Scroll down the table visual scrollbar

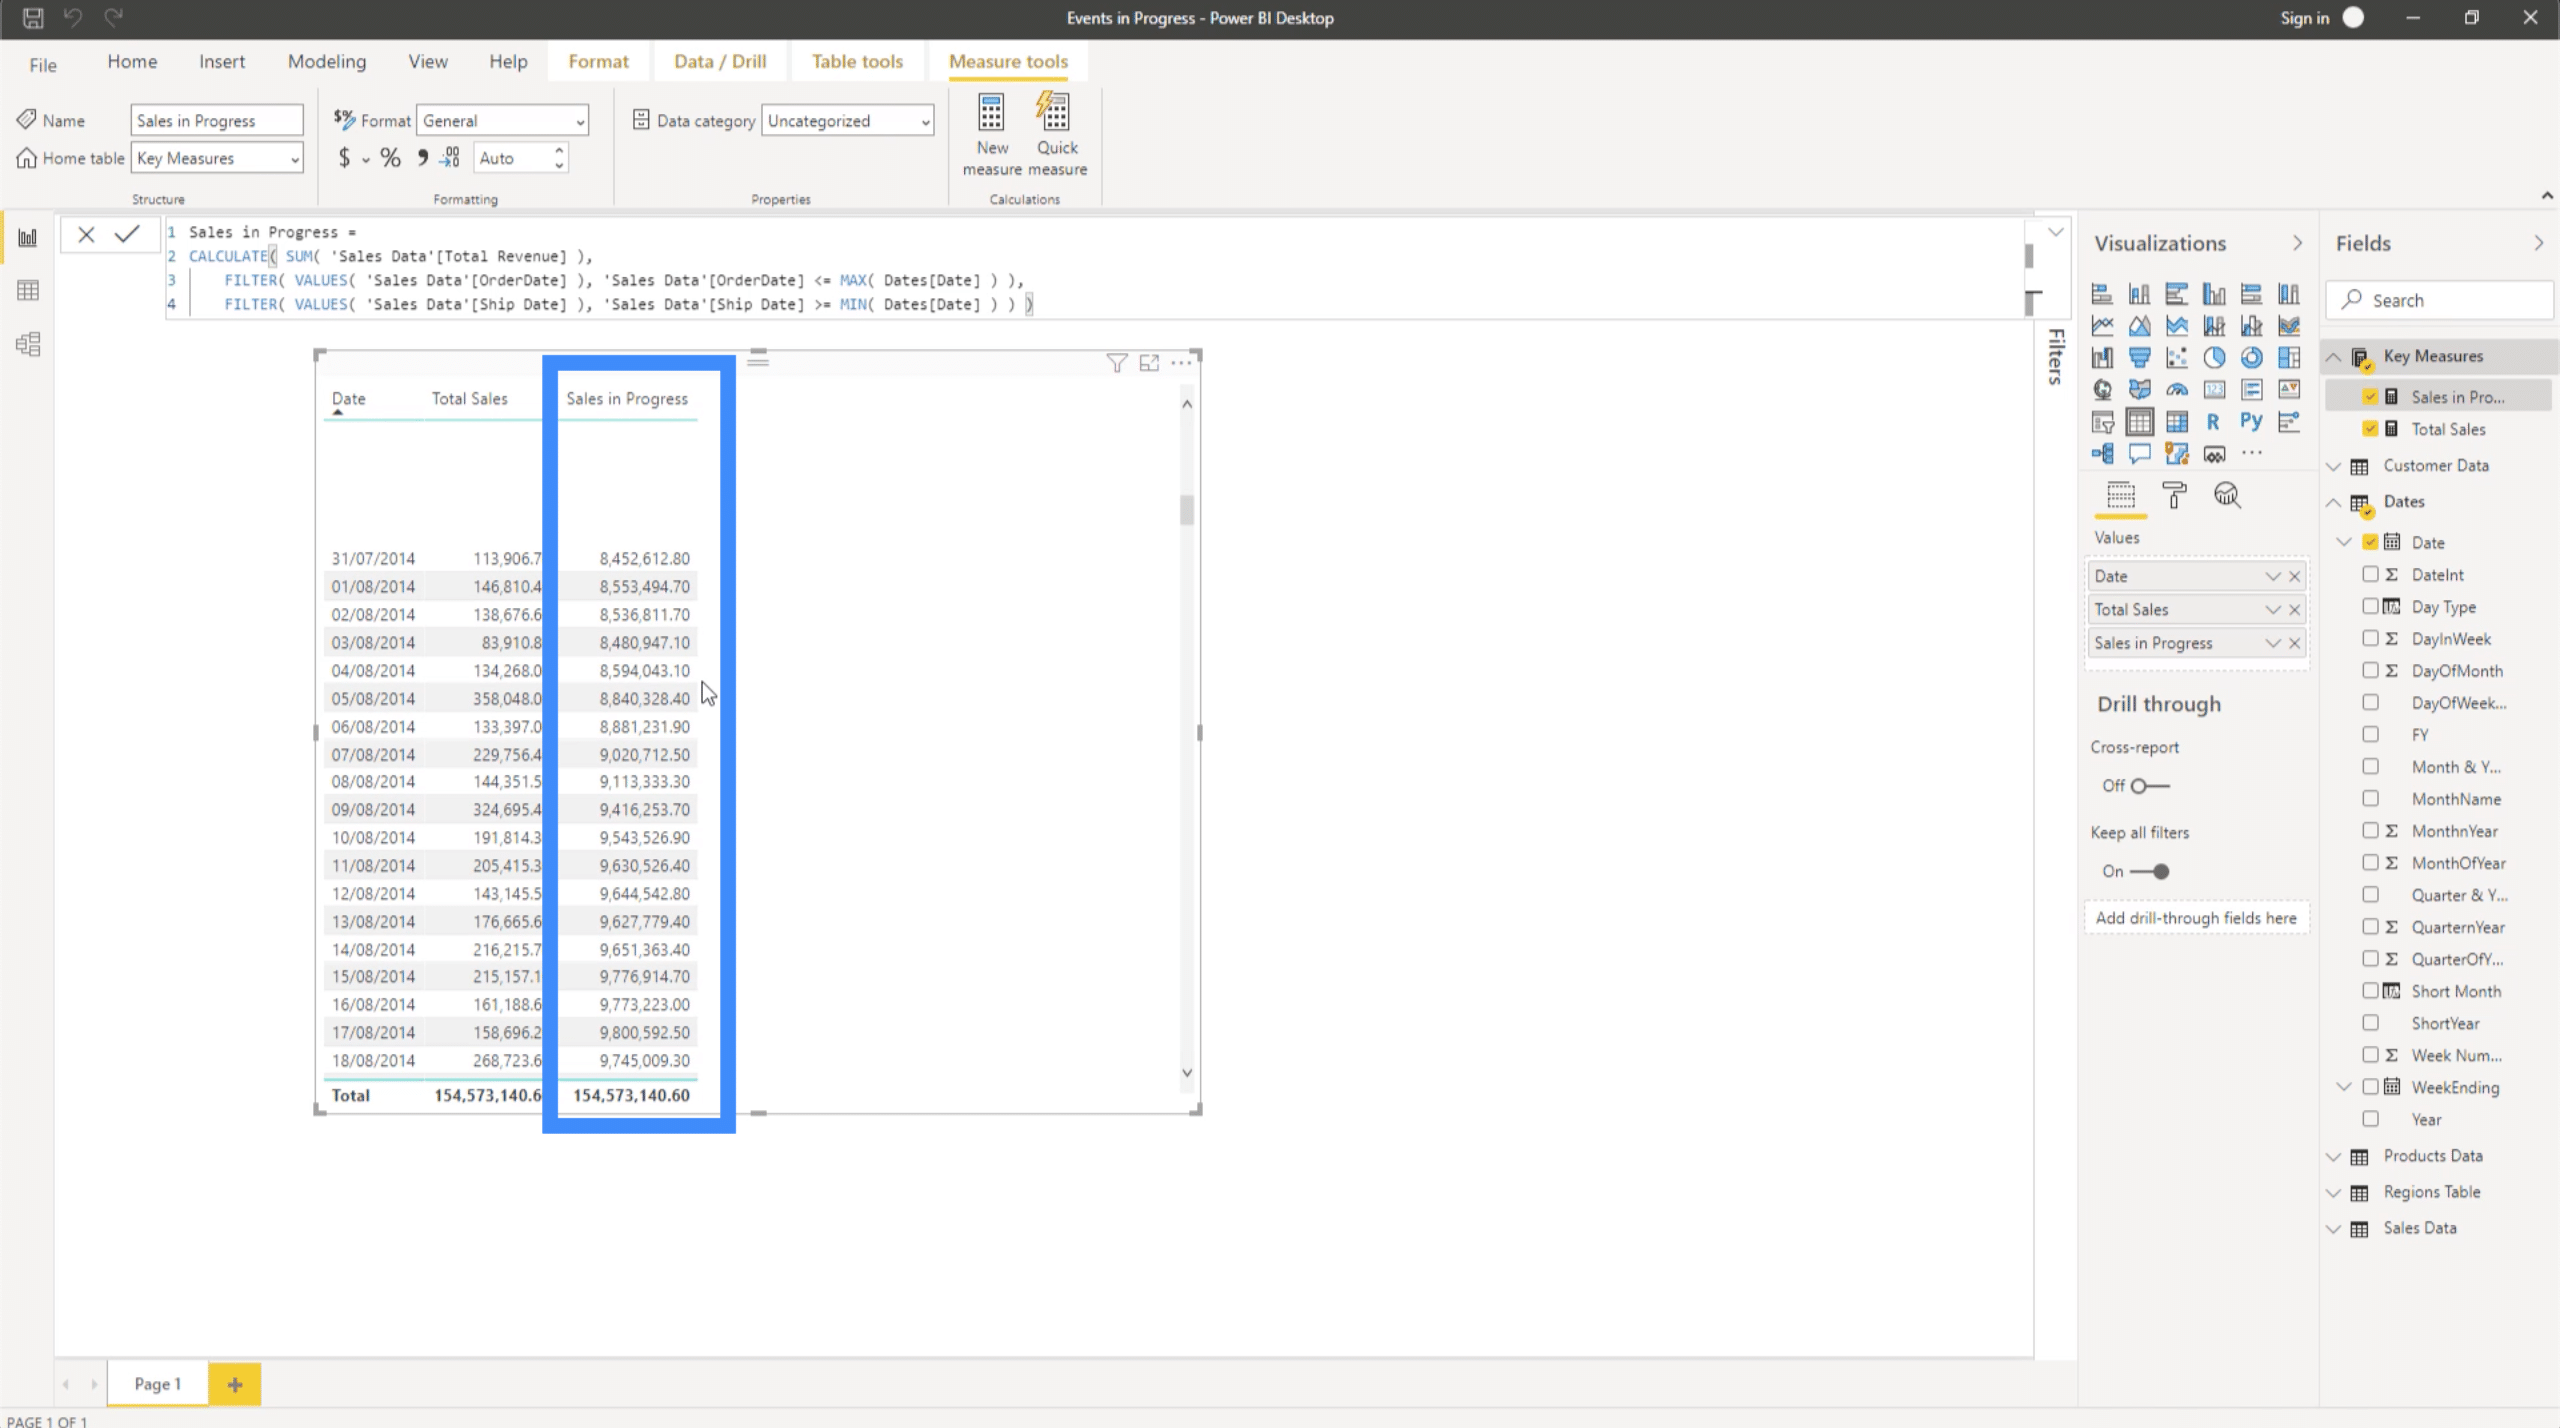(x=1189, y=1071)
